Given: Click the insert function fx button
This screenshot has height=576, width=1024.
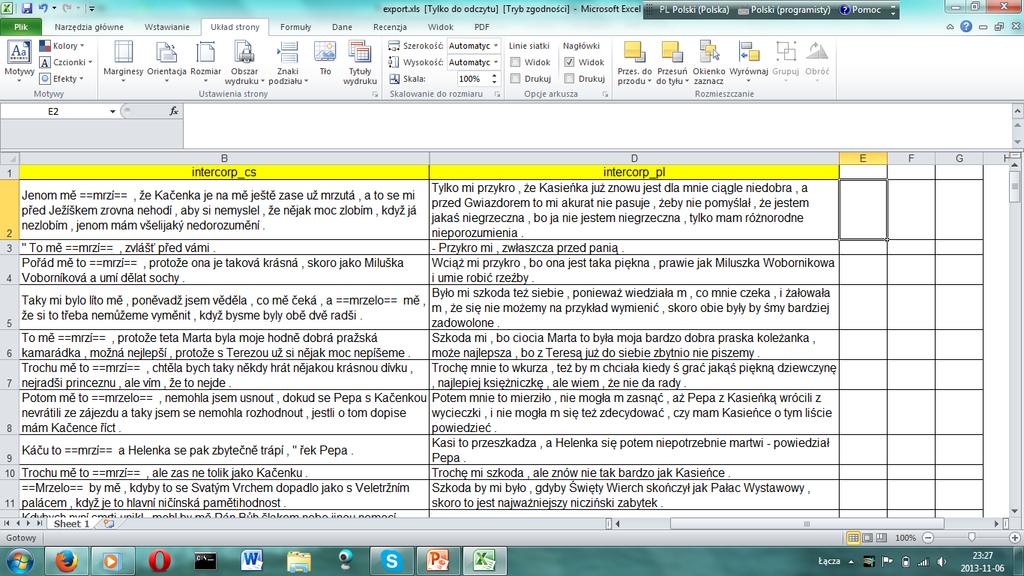Looking at the screenshot, I should coord(174,111).
